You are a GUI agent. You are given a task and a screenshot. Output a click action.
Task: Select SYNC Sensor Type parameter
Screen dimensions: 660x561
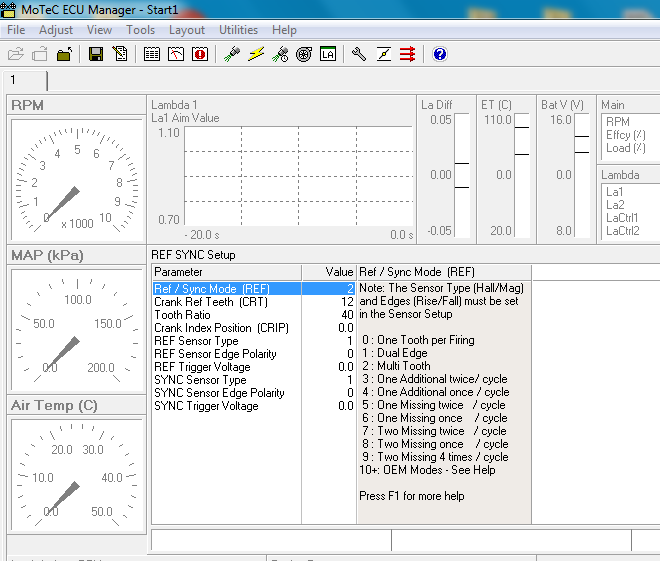(200, 380)
